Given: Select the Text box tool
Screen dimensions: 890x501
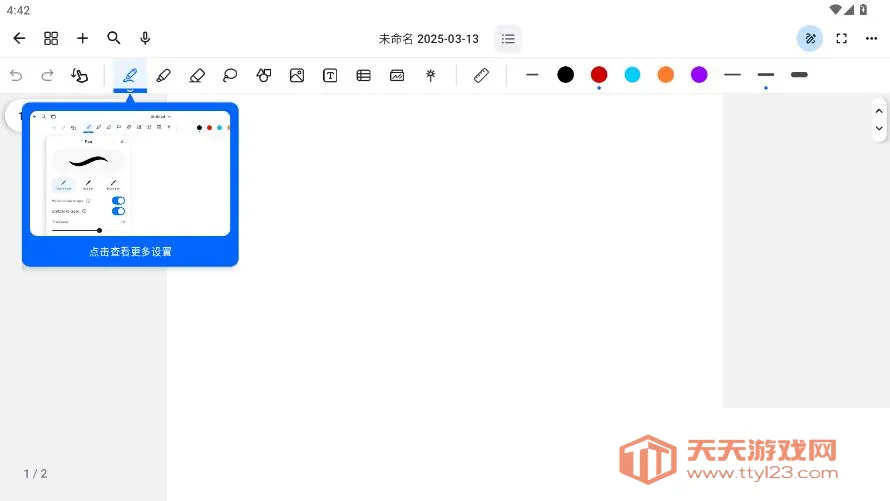Looking at the screenshot, I should (330, 75).
